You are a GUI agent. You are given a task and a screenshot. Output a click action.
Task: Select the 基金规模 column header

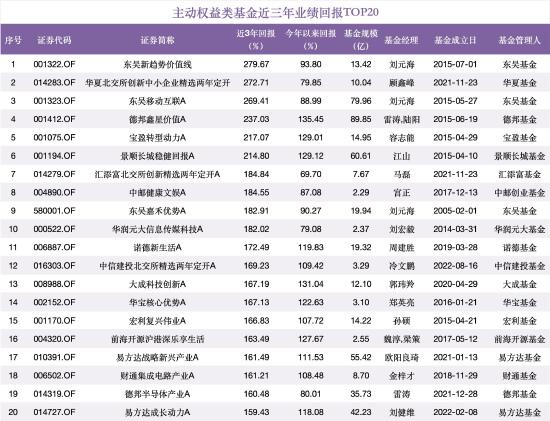click(361, 39)
